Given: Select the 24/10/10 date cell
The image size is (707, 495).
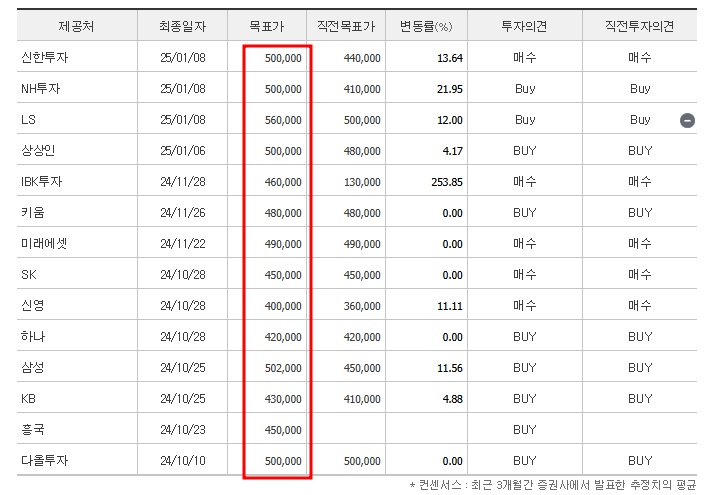Looking at the screenshot, I should (x=183, y=461).
